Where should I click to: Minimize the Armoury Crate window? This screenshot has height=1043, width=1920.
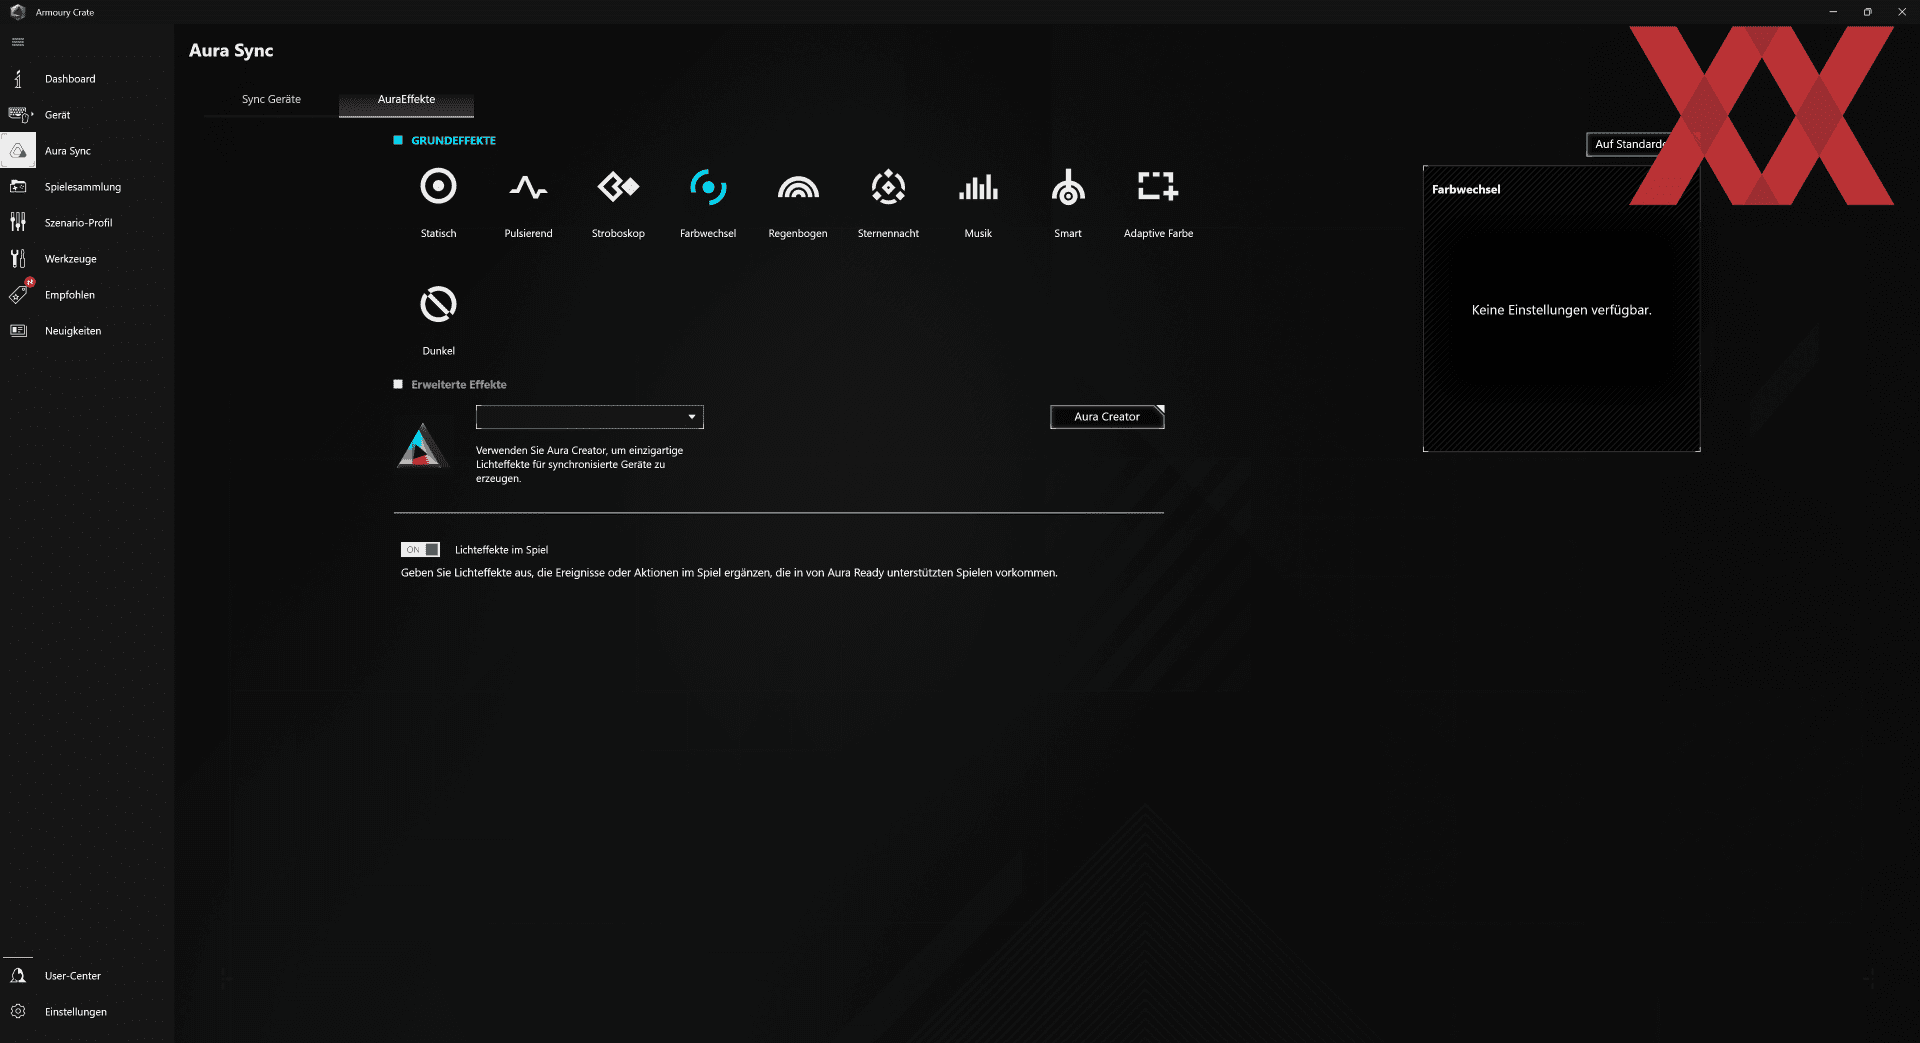[1833, 12]
